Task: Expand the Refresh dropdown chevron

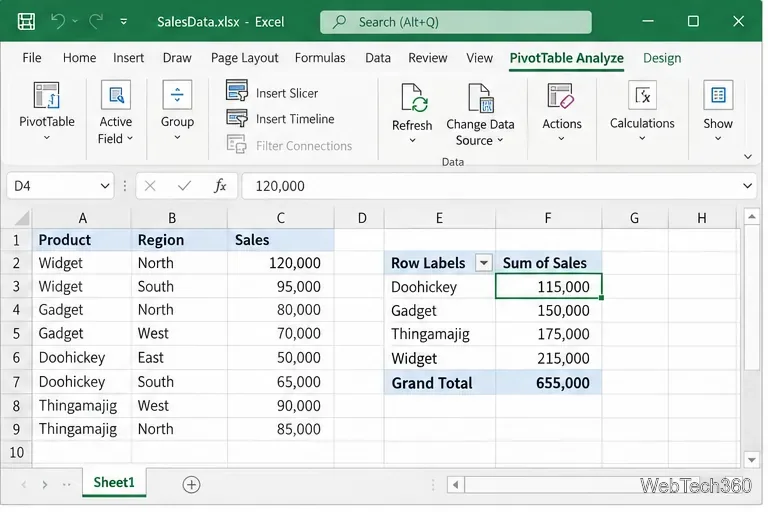Action: 412,141
